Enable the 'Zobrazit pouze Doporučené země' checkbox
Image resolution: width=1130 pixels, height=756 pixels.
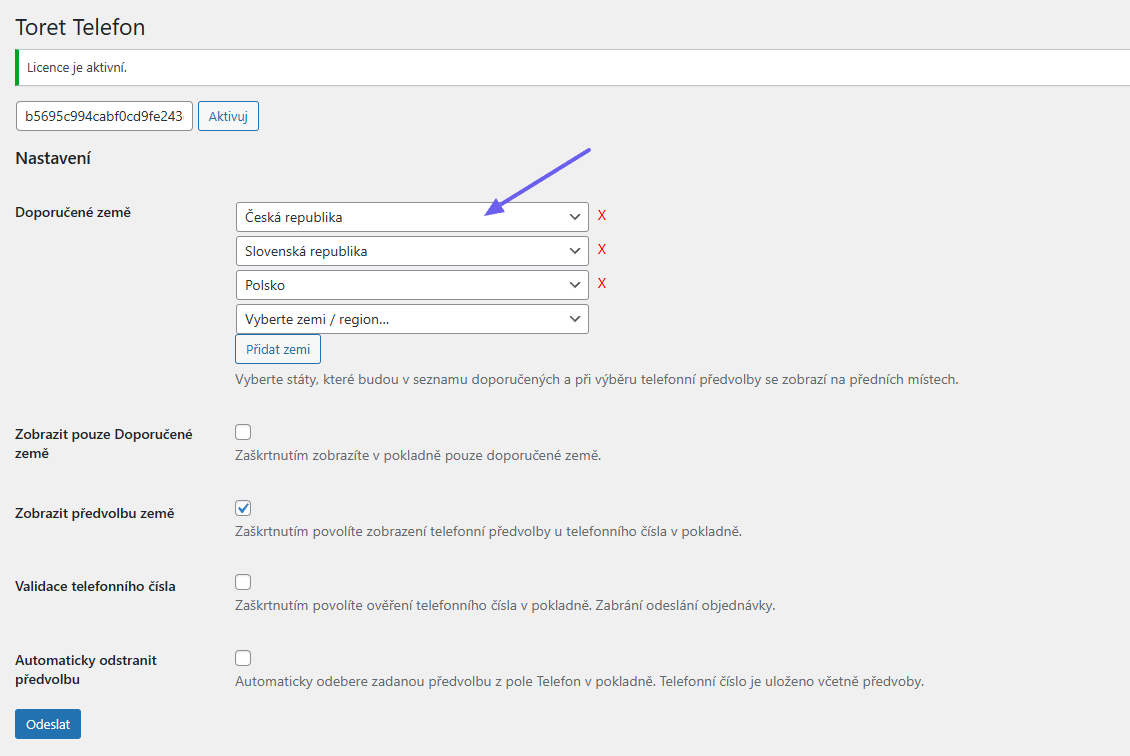pos(243,432)
